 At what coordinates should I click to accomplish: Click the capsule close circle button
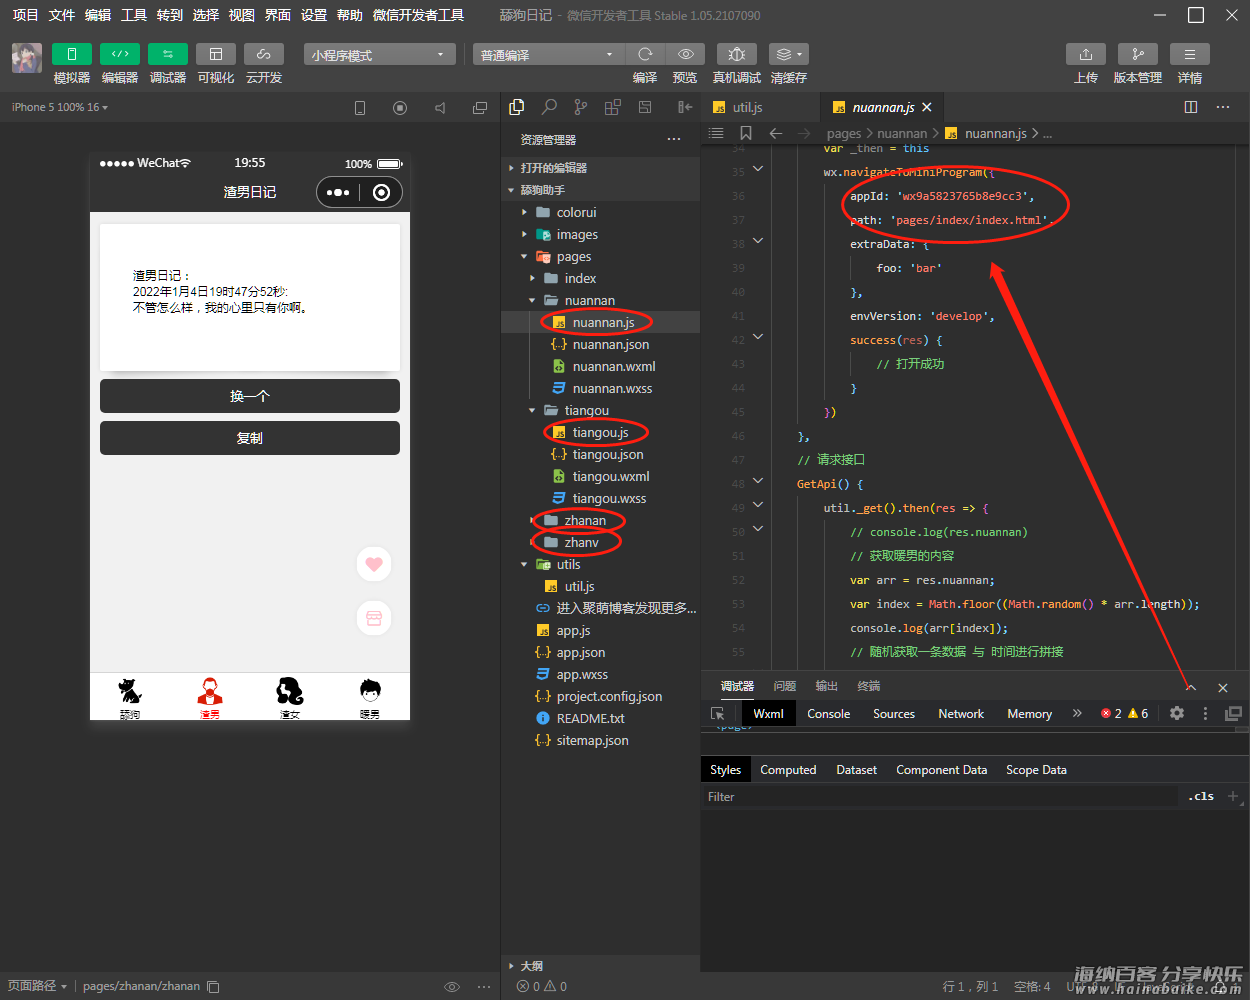tap(381, 193)
